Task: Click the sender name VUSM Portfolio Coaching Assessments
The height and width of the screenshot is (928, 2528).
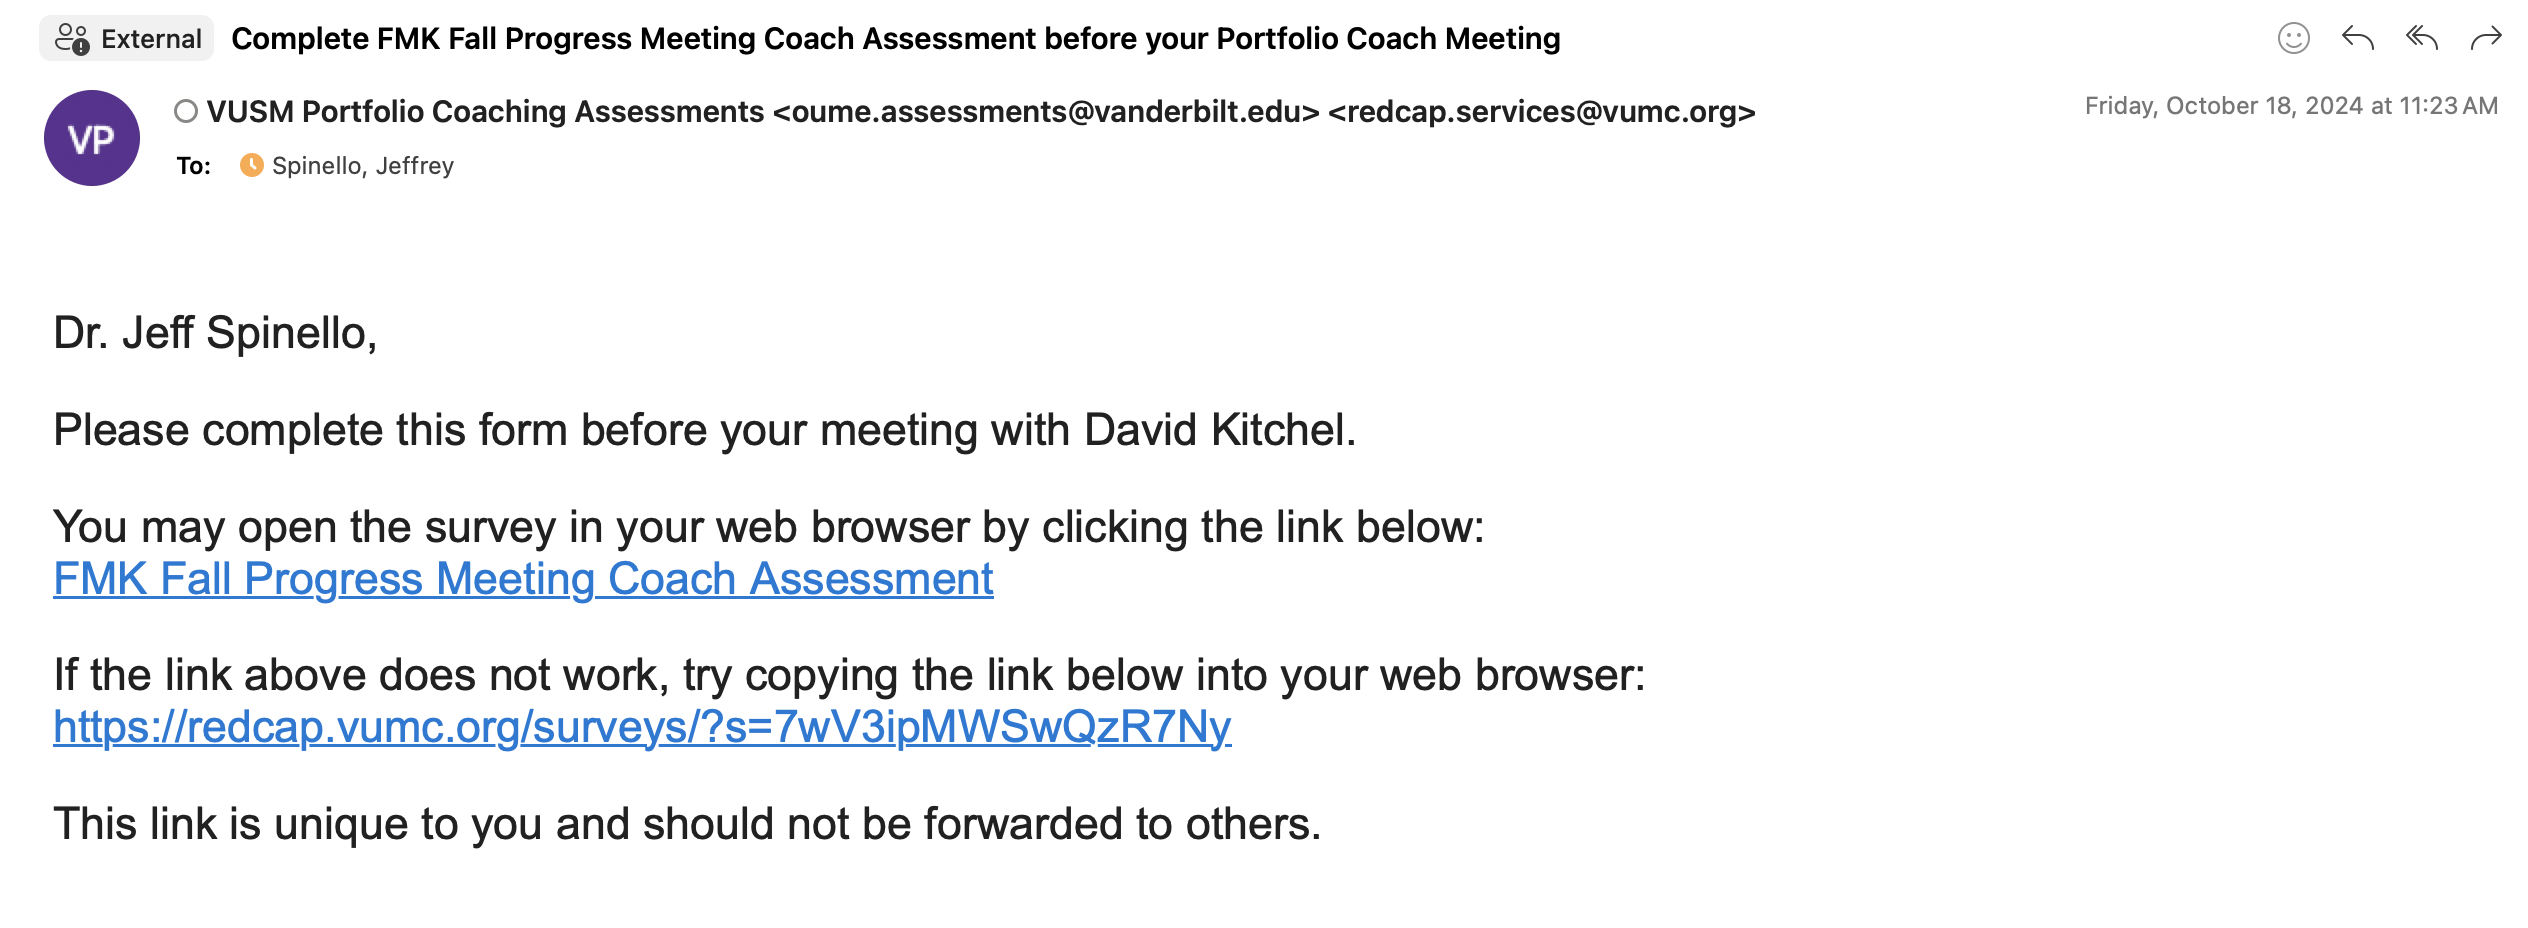Action: point(485,111)
